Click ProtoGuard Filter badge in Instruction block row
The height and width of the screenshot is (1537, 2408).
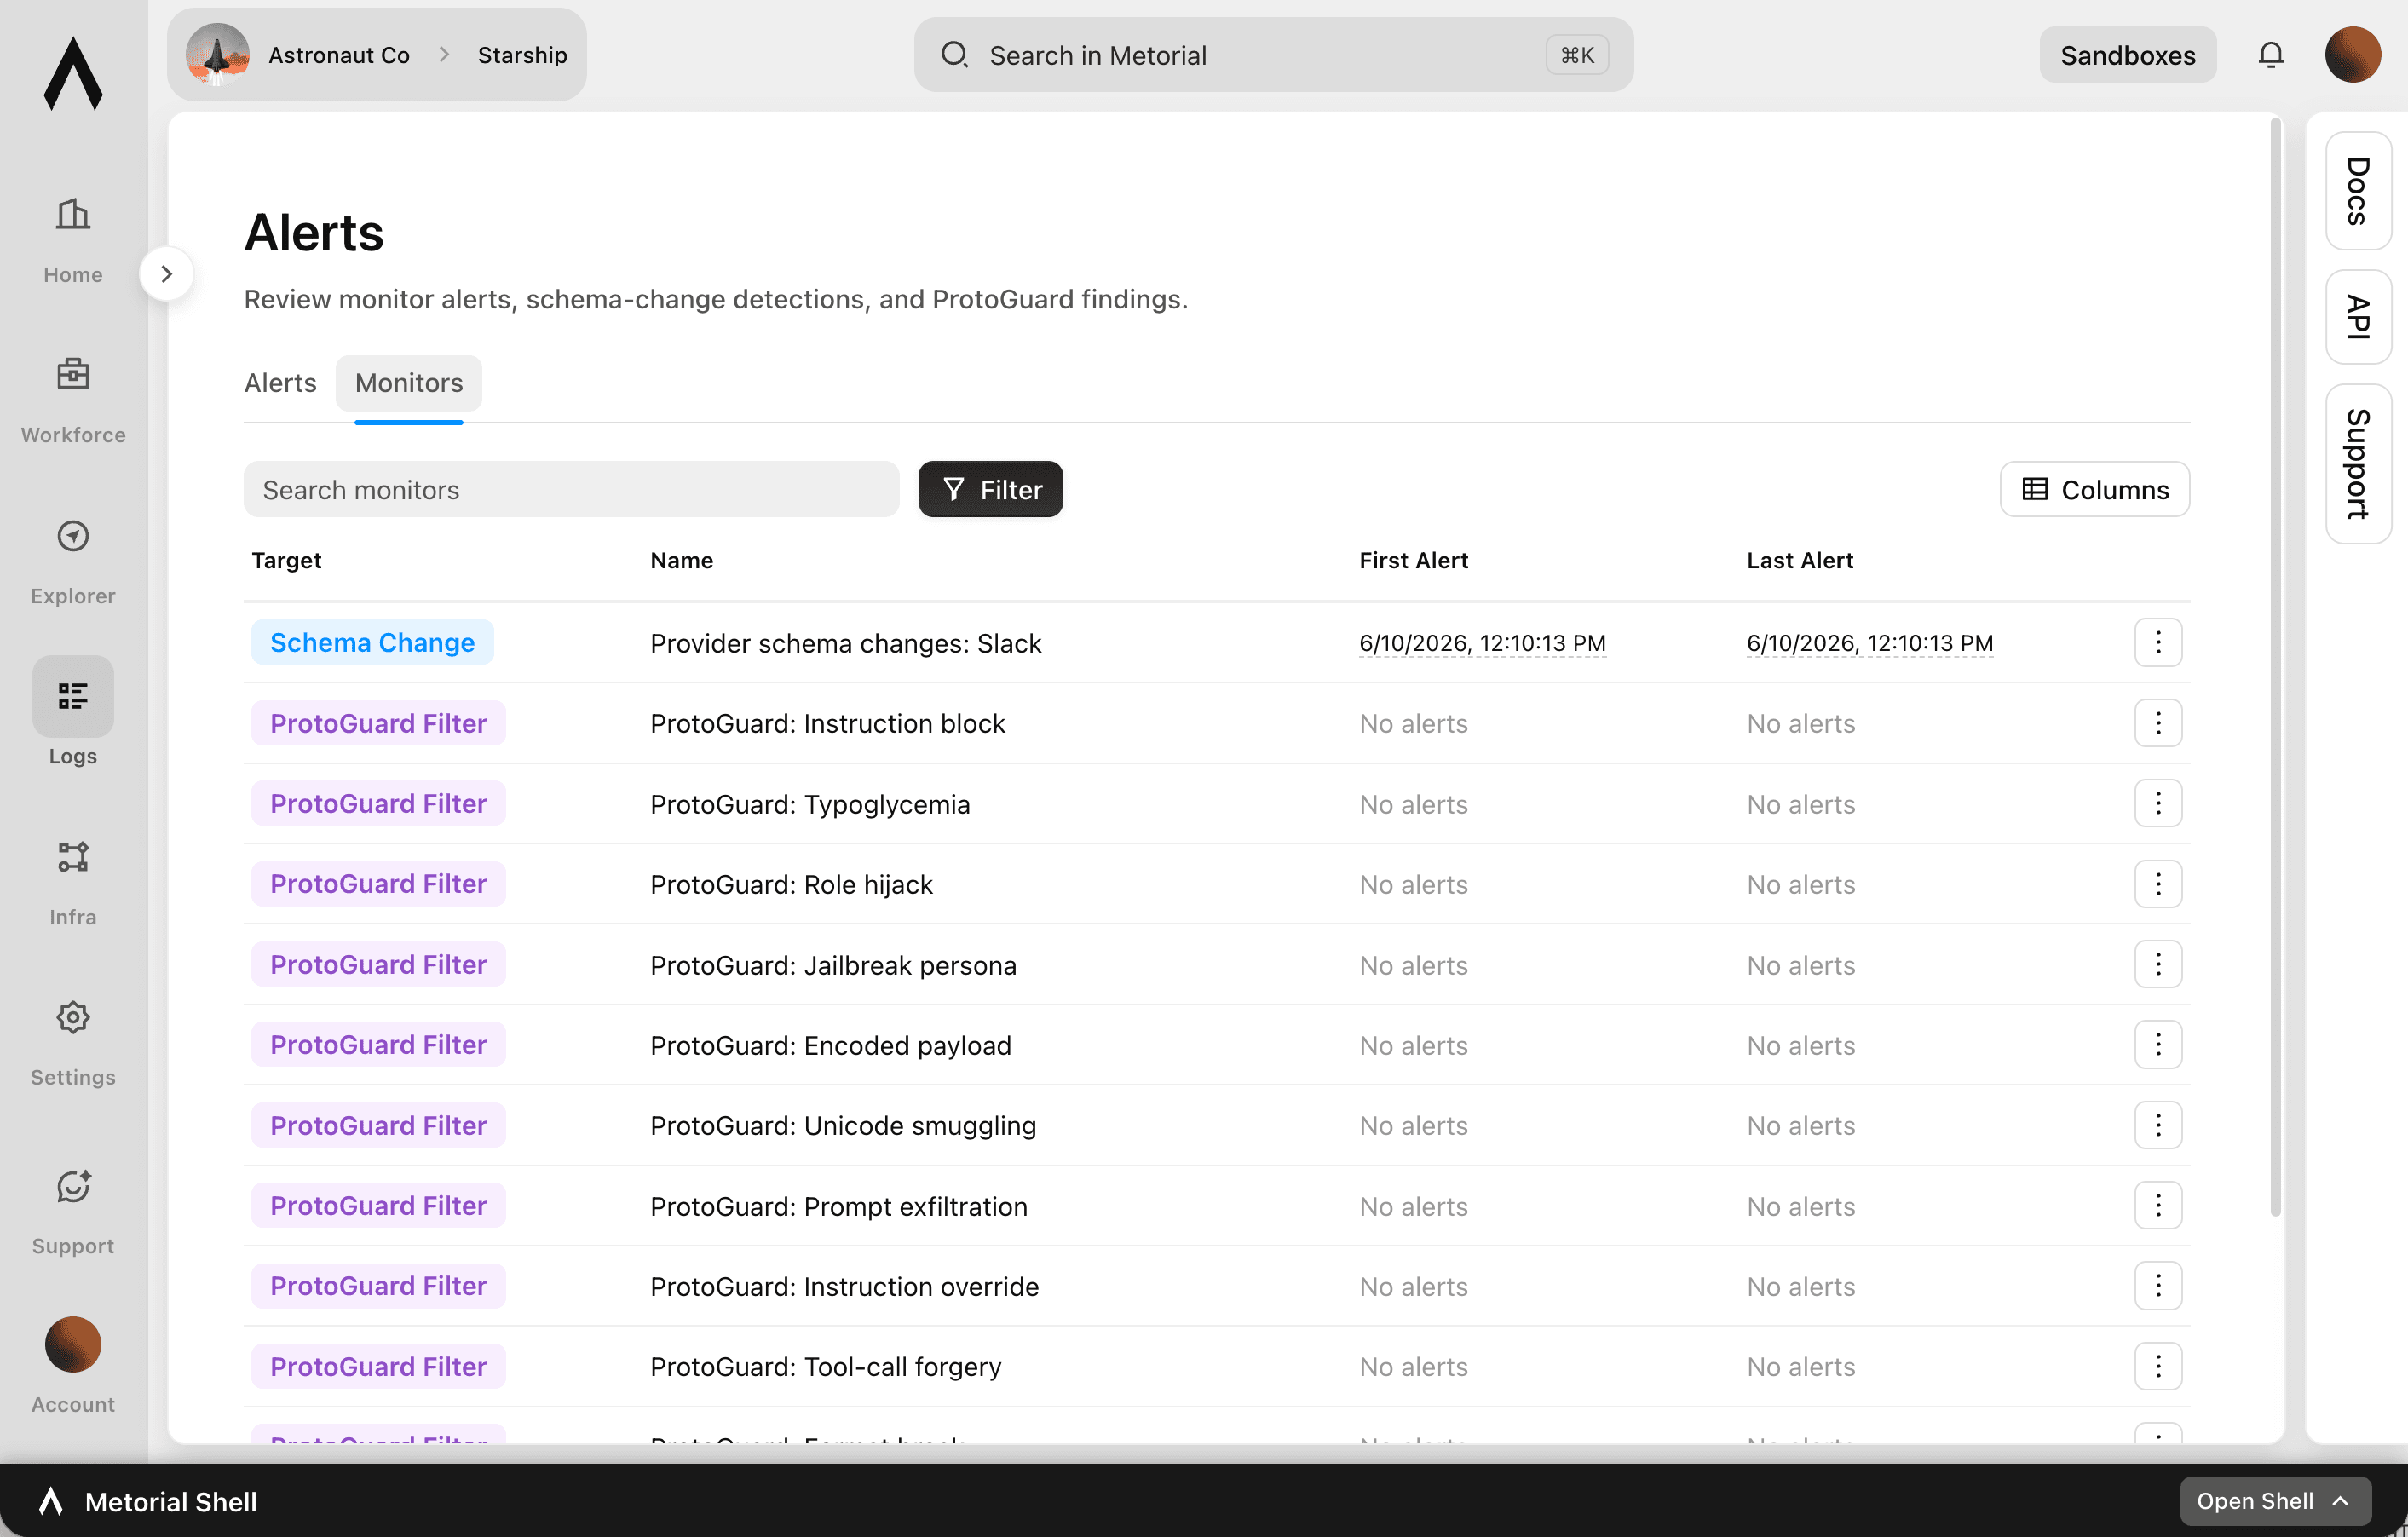coord(378,722)
